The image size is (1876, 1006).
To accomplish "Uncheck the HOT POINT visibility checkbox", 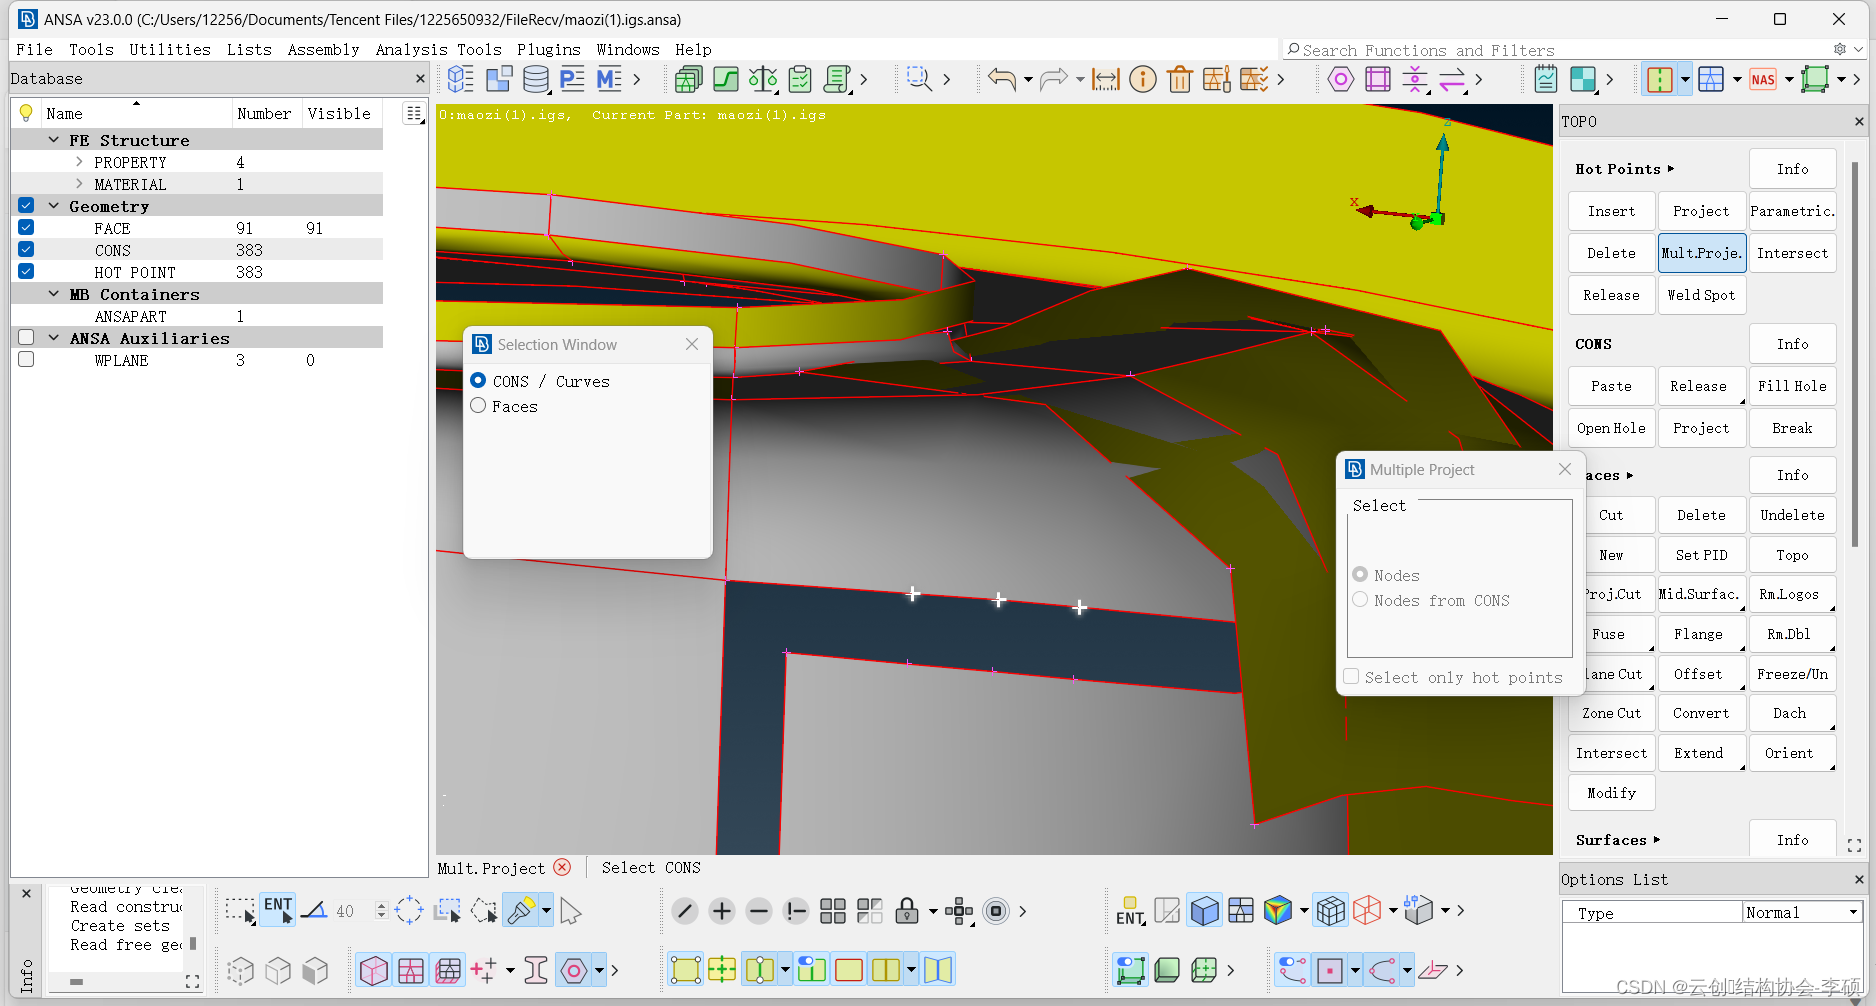I will click(26, 272).
